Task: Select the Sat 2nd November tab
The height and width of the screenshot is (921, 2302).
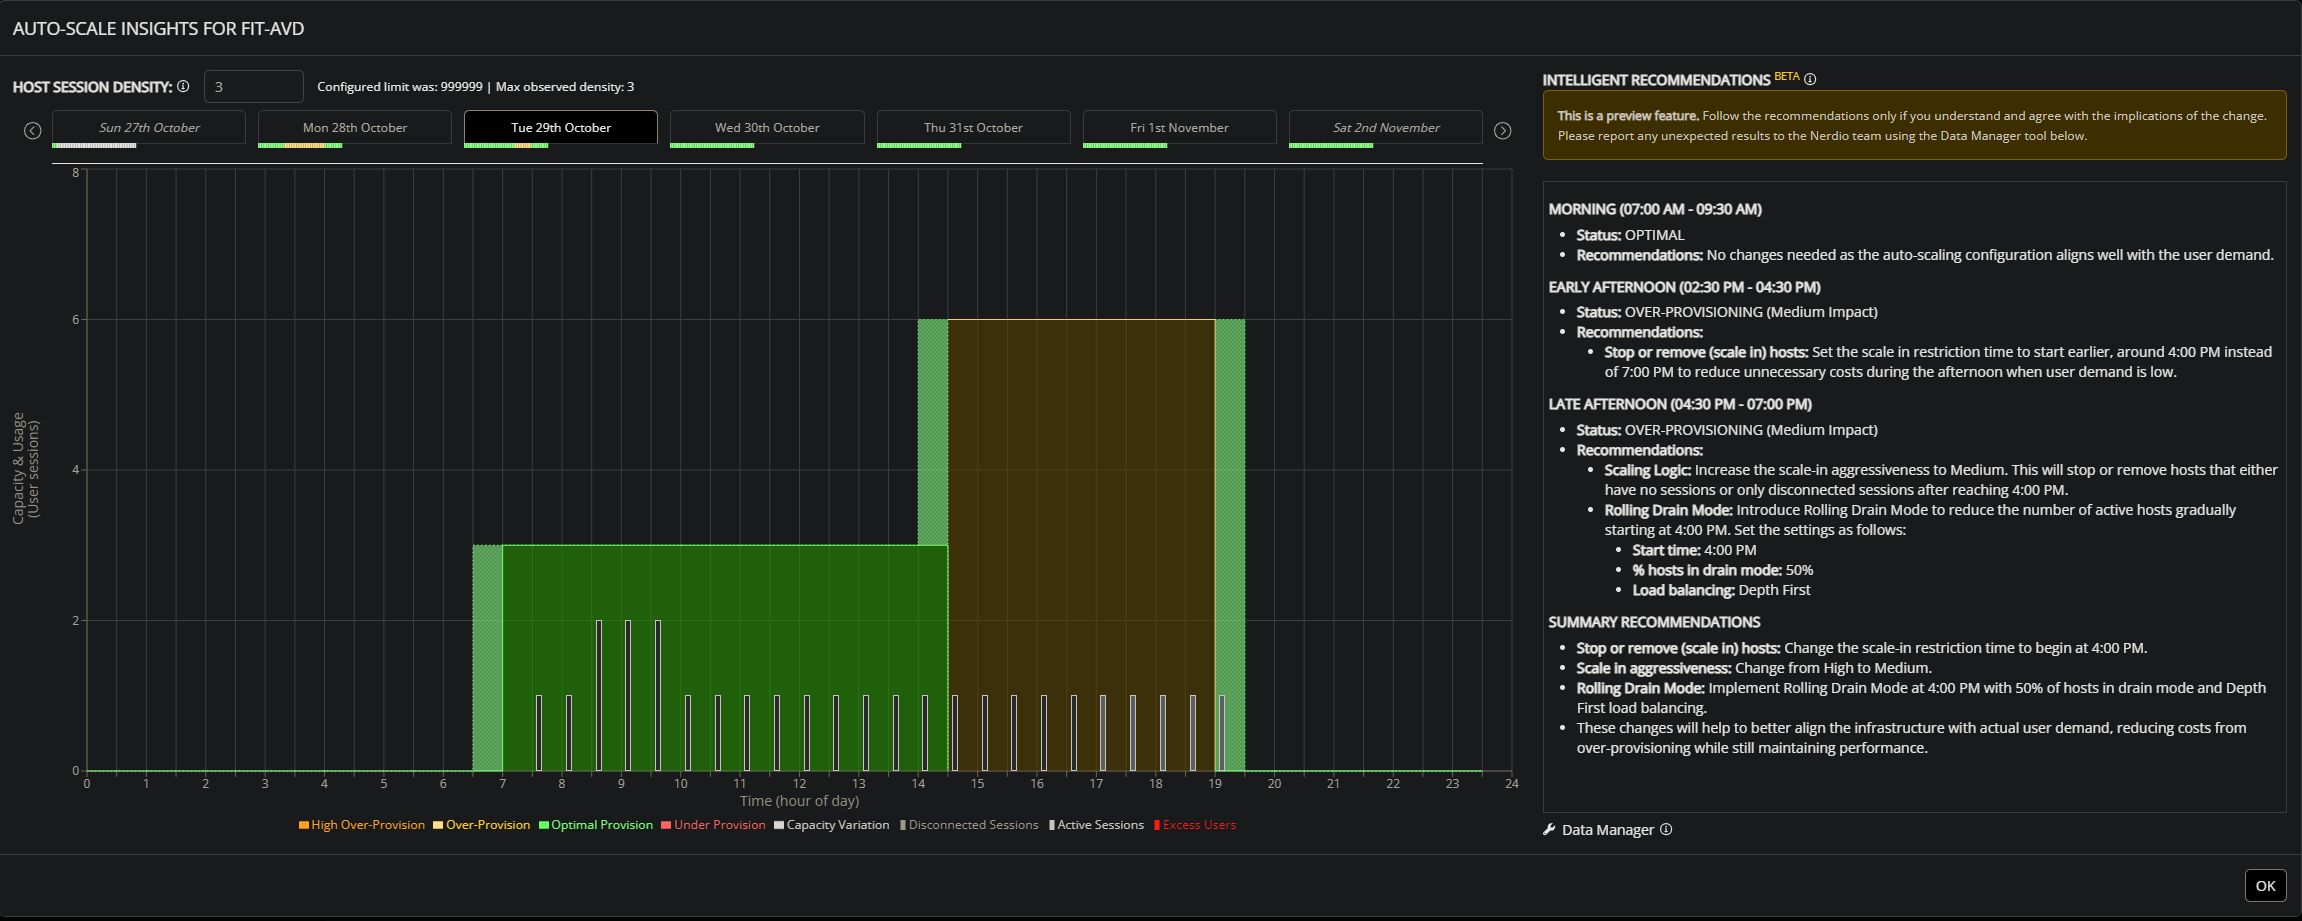Action: pyautogui.click(x=1386, y=128)
